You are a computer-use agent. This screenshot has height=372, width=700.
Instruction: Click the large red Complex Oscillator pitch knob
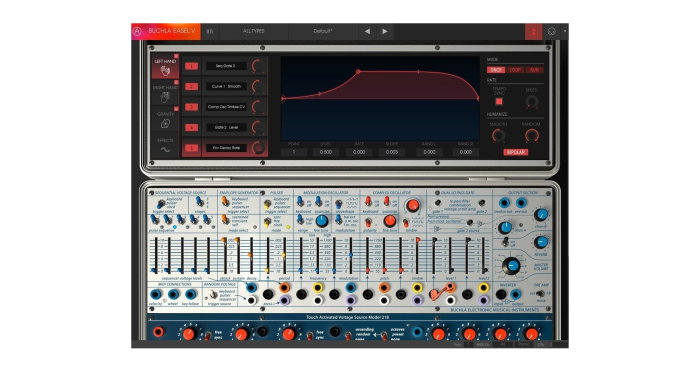[412, 205]
